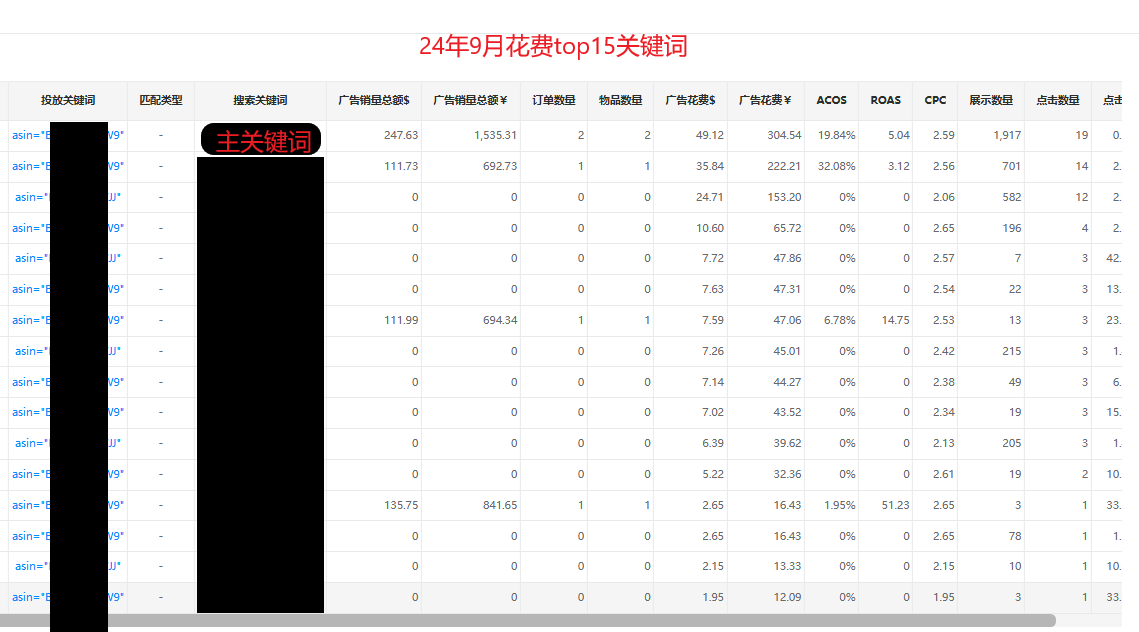Click the ROAS value 14.75
Screen dimensions: 1139x632
(x=896, y=320)
